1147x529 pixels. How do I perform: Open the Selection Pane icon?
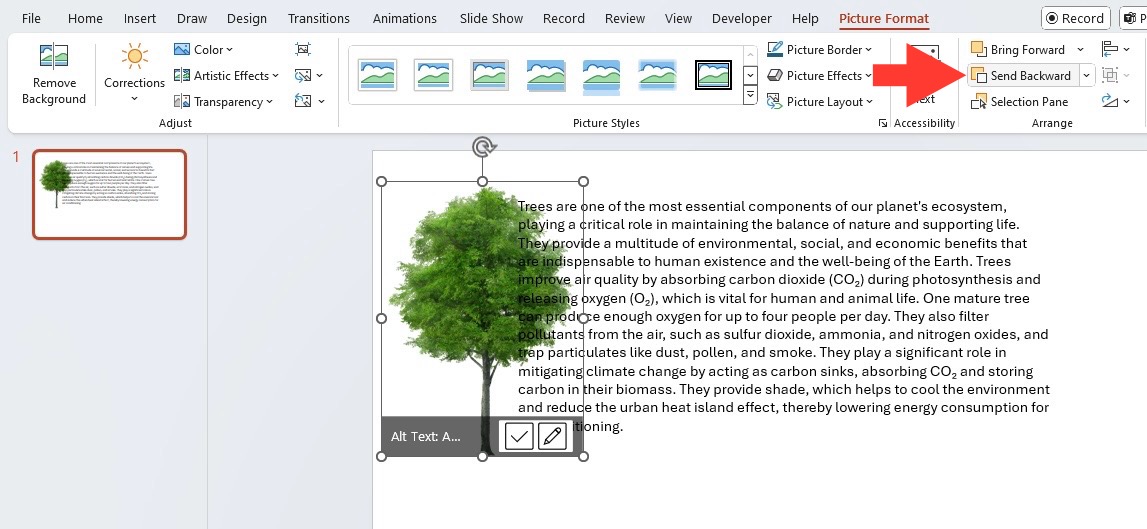979,102
